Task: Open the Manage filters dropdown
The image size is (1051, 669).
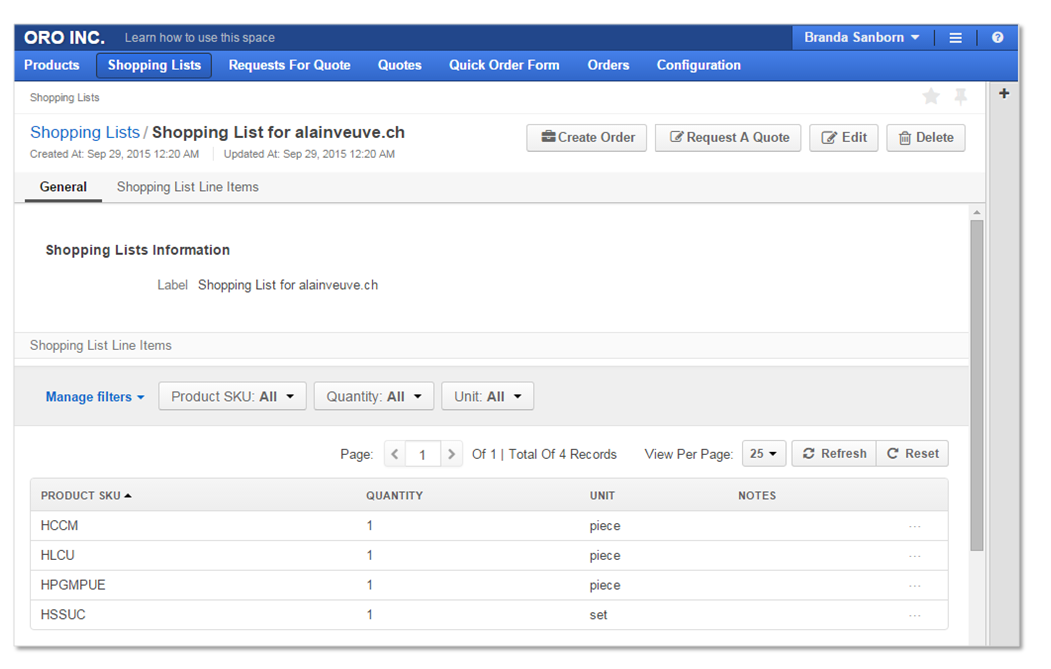Action: 95,397
